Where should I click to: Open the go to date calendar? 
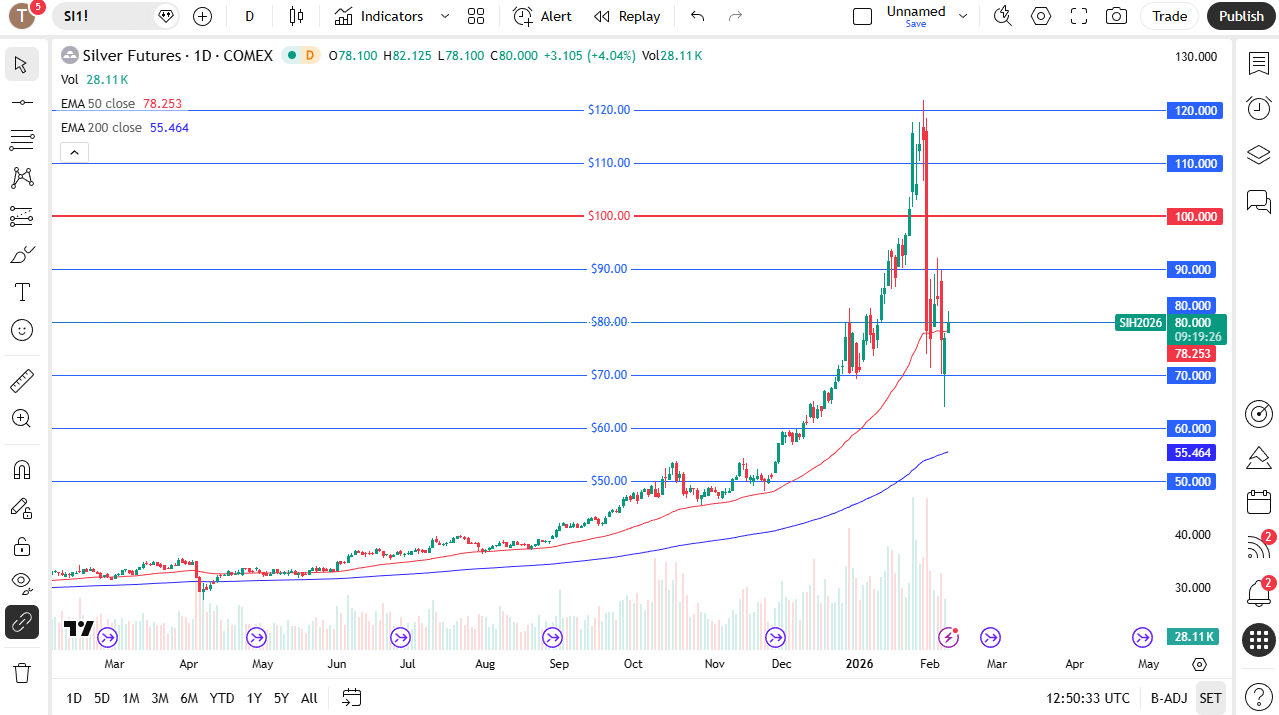click(351, 698)
